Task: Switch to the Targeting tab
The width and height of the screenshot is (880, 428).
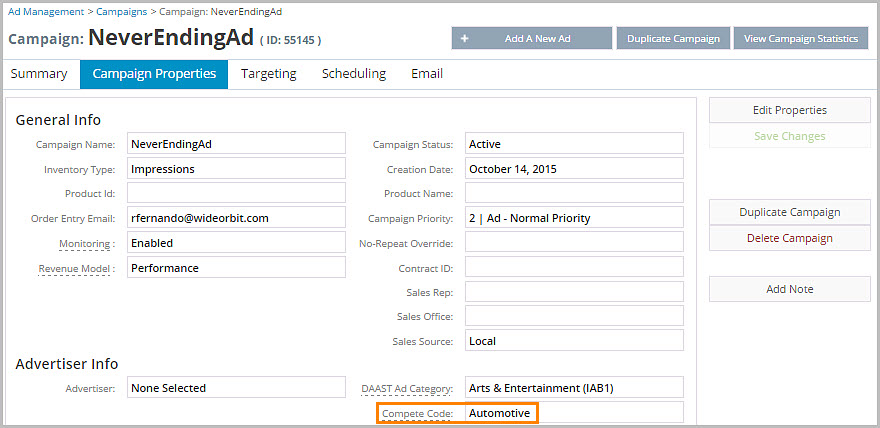Action: click(x=268, y=74)
